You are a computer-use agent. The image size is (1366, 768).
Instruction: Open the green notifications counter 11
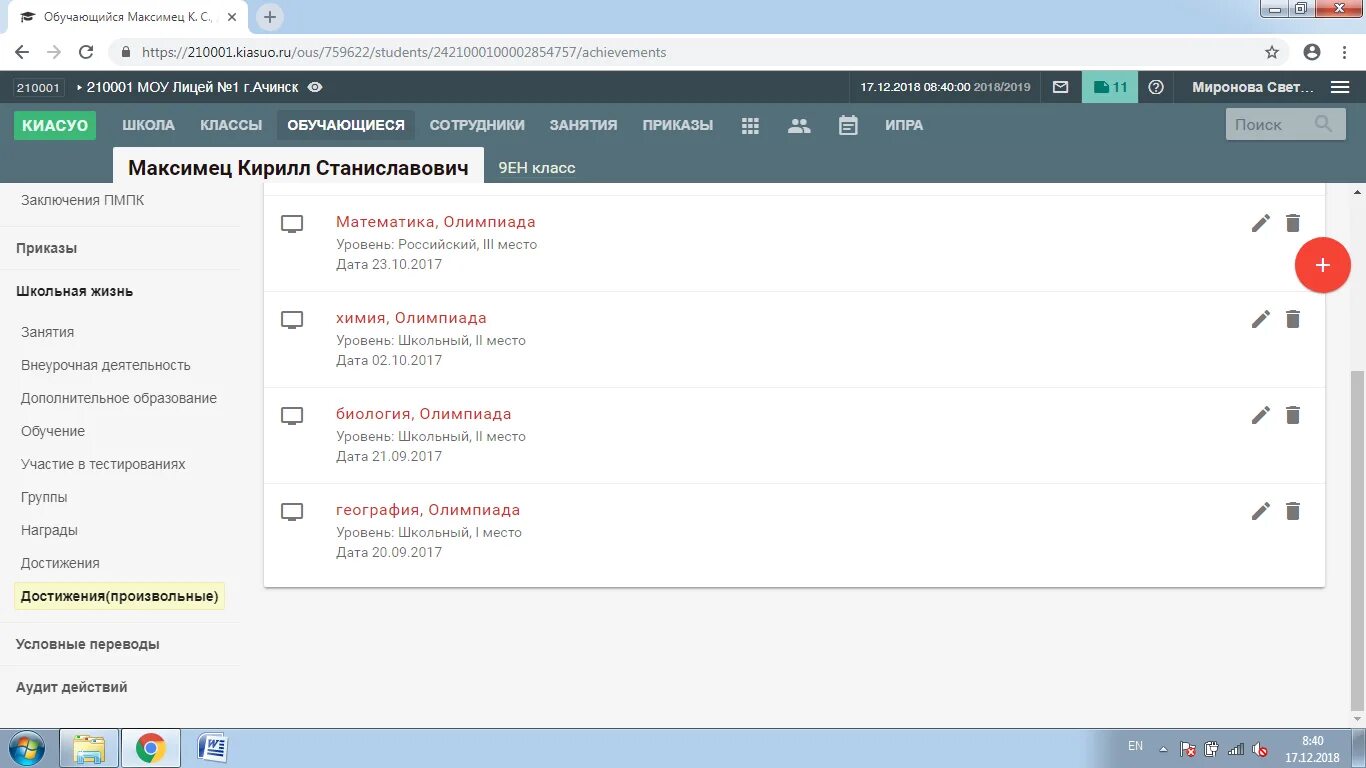pyautogui.click(x=1110, y=87)
